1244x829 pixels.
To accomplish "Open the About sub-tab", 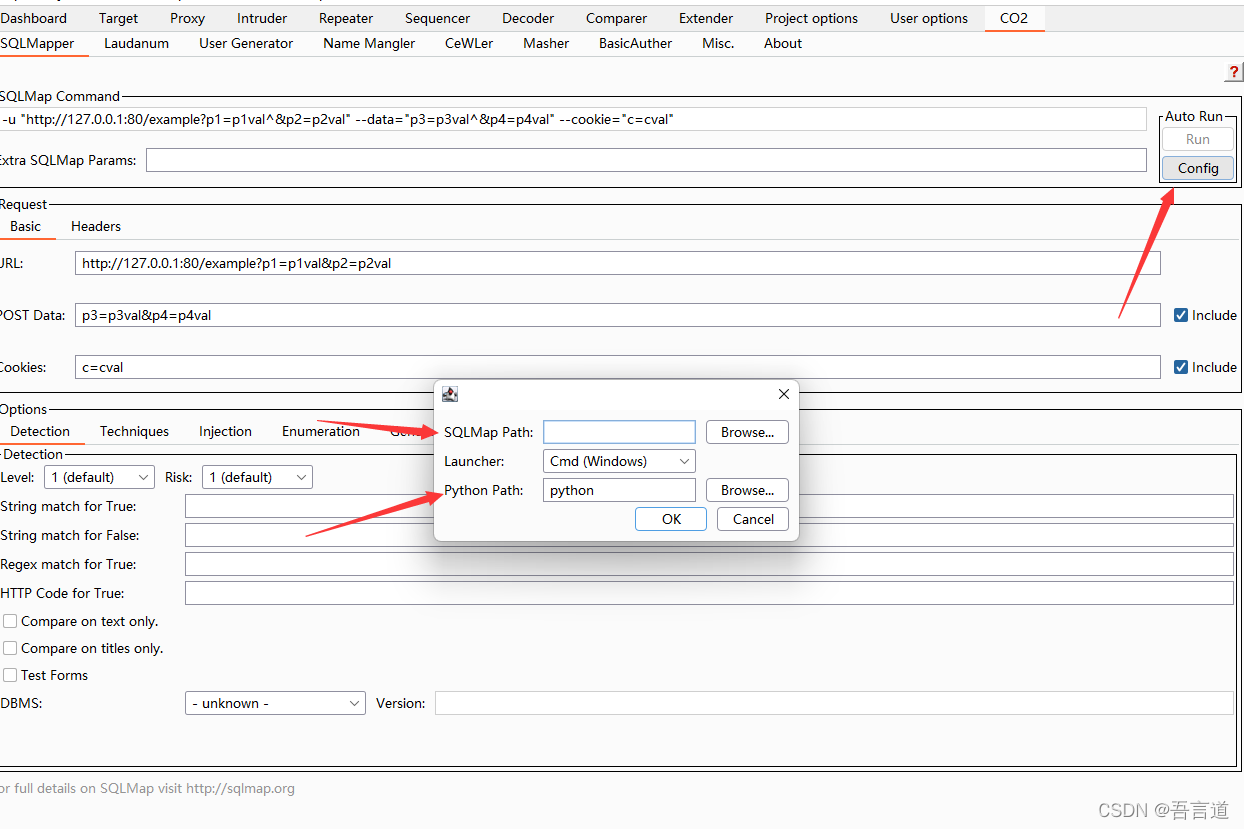I will point(783,43).
